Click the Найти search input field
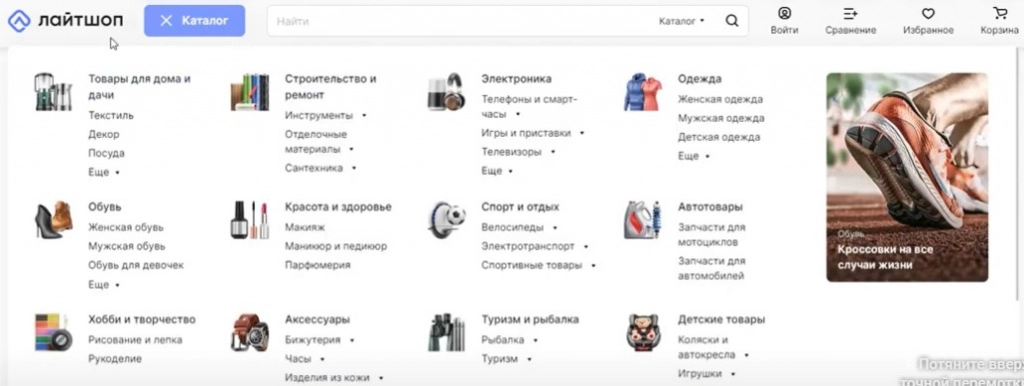Screen dimensions: 1024x386 click(460, 21)
